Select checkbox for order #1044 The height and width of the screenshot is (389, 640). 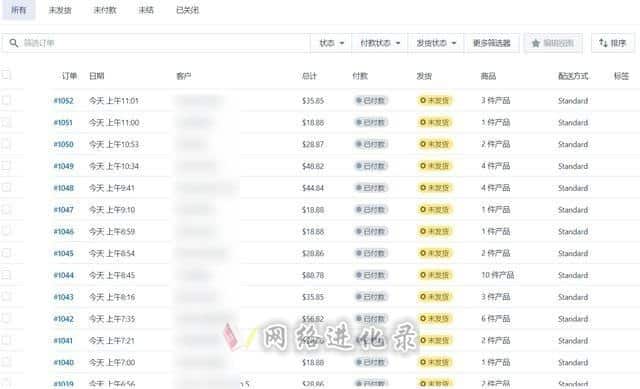coord(6,275)
